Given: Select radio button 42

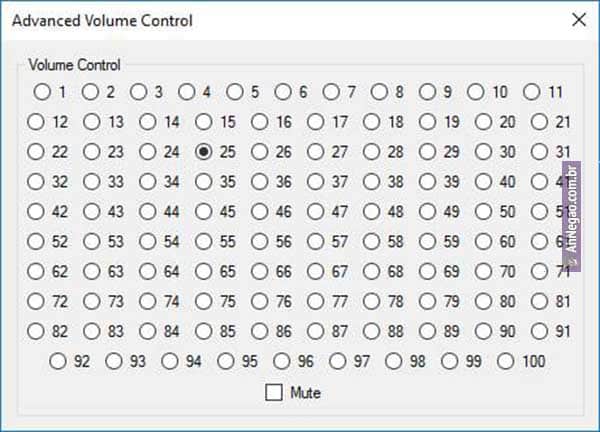Looking at the screenshot, I should [x=36, y=212].
